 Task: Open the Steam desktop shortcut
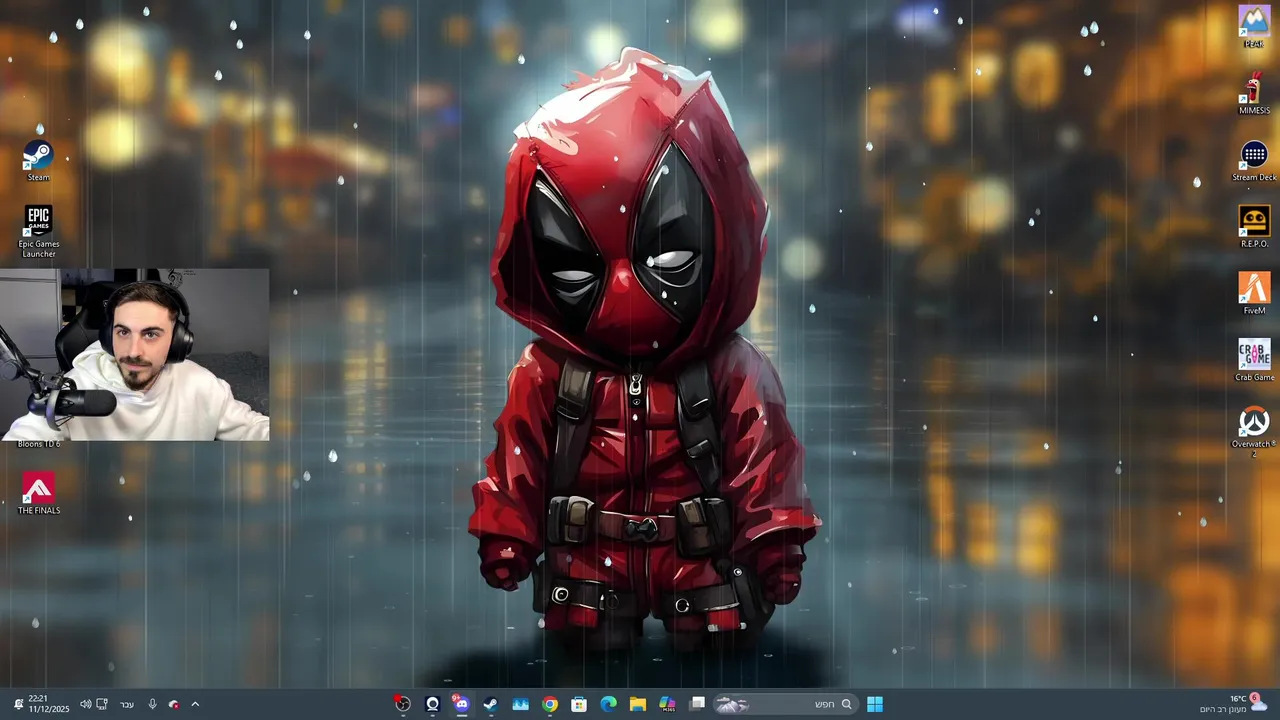38,161
